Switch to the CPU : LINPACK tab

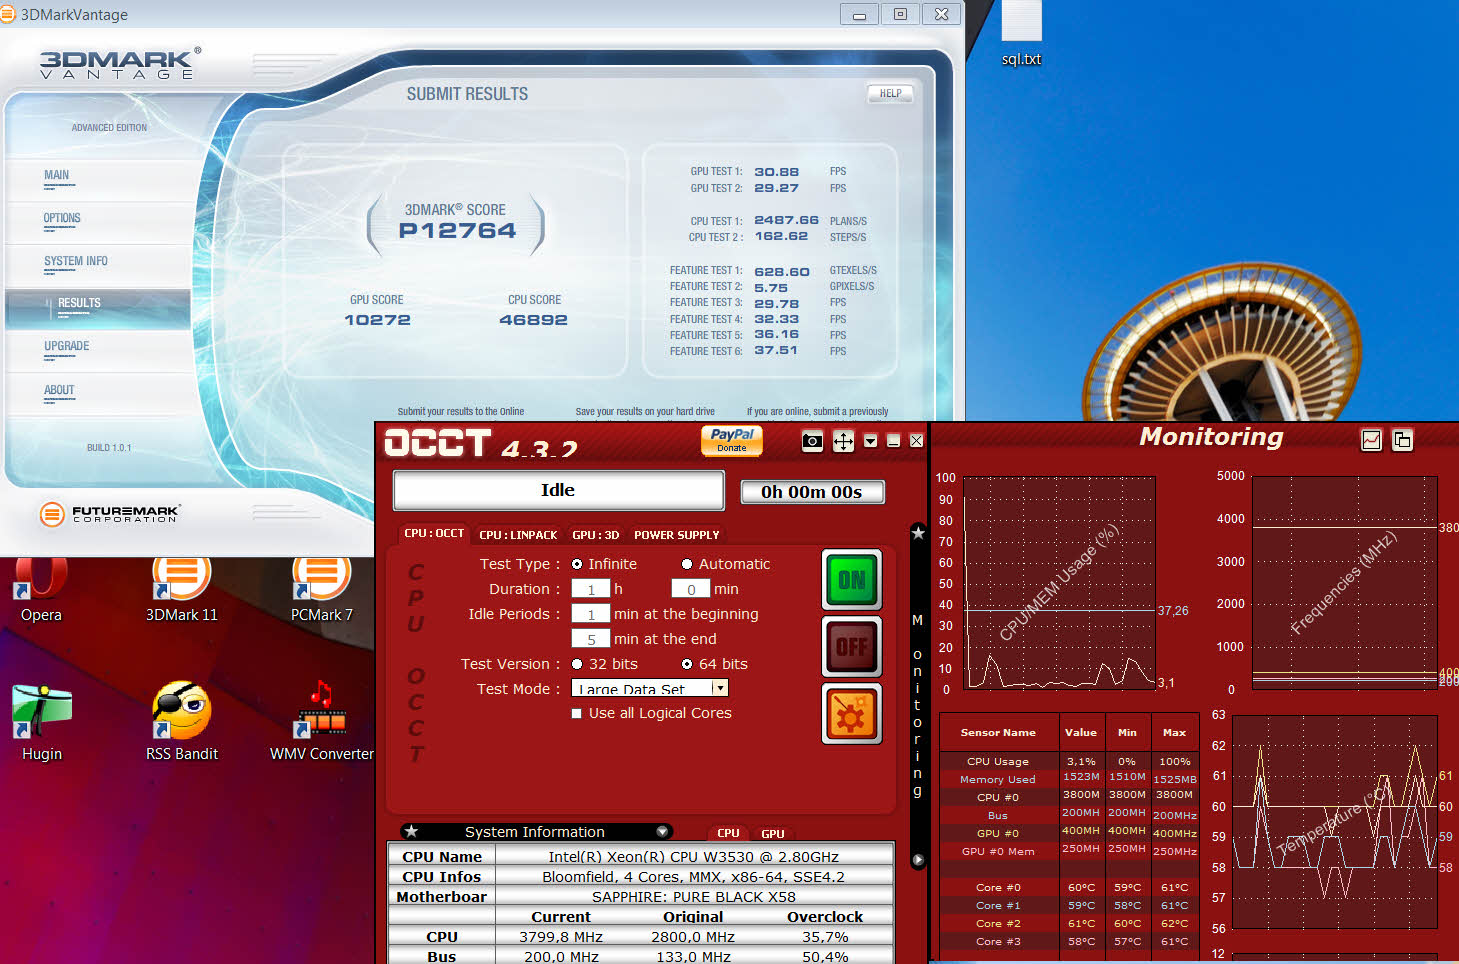click(518, 535)
